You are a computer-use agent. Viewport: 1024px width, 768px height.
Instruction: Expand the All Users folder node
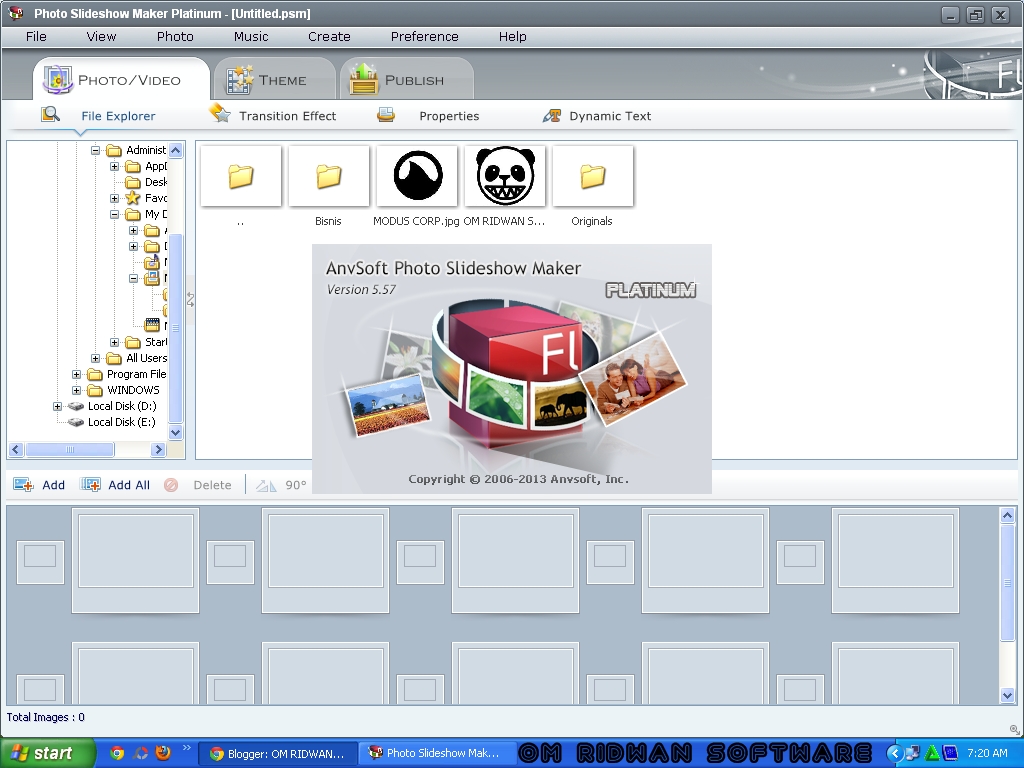click(95, 358)
